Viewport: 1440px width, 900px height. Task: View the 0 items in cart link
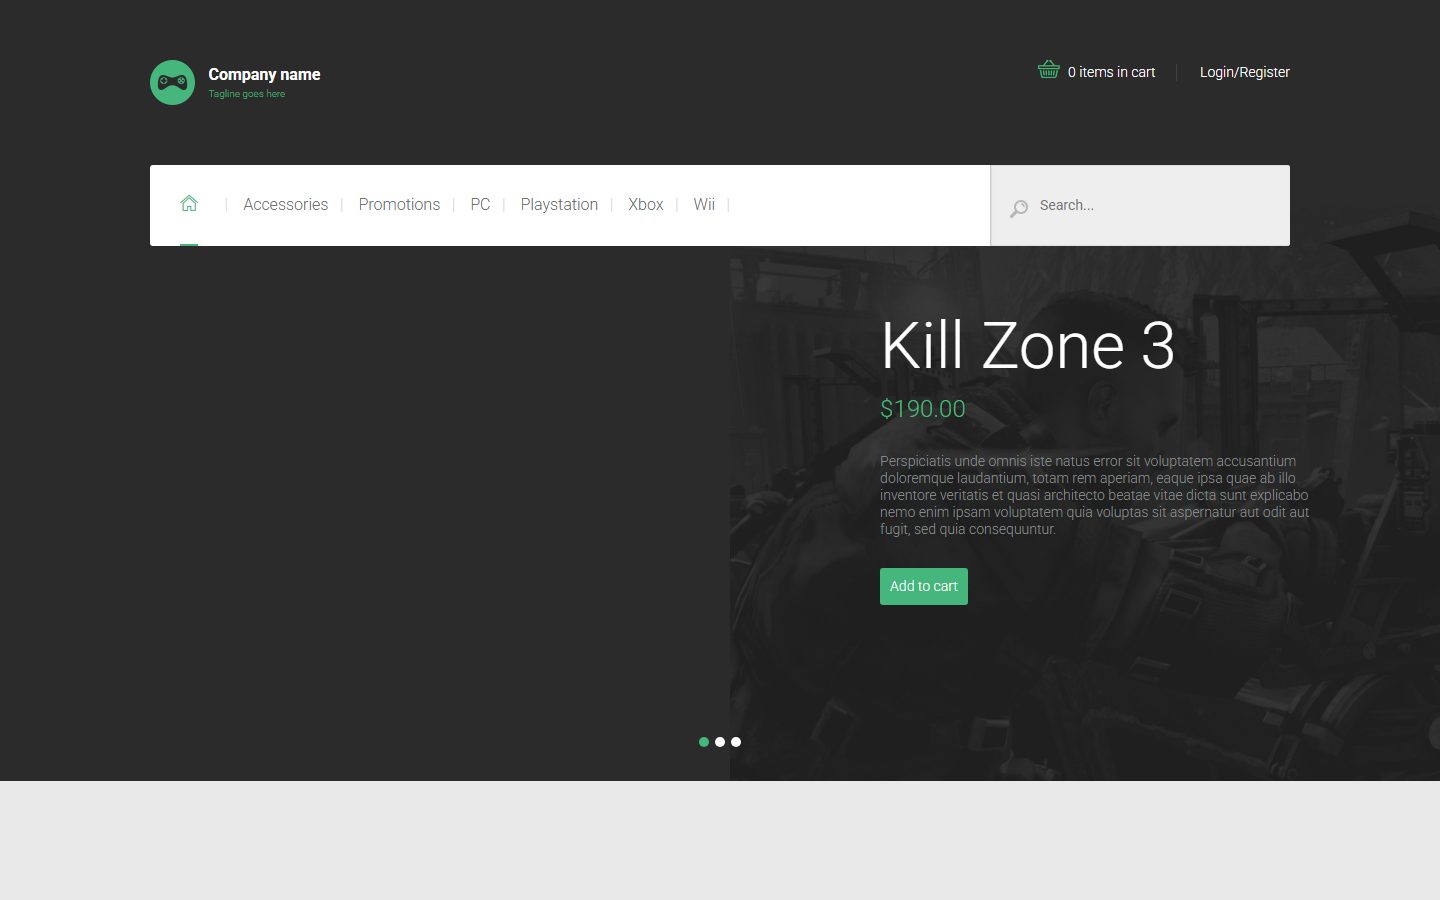(x=1111, y=72)
